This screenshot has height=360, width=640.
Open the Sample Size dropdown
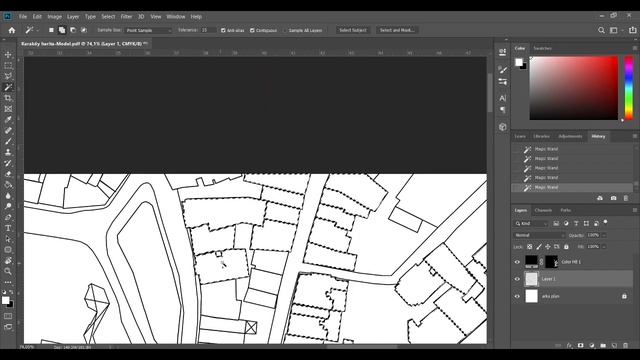tap(148, 30)
